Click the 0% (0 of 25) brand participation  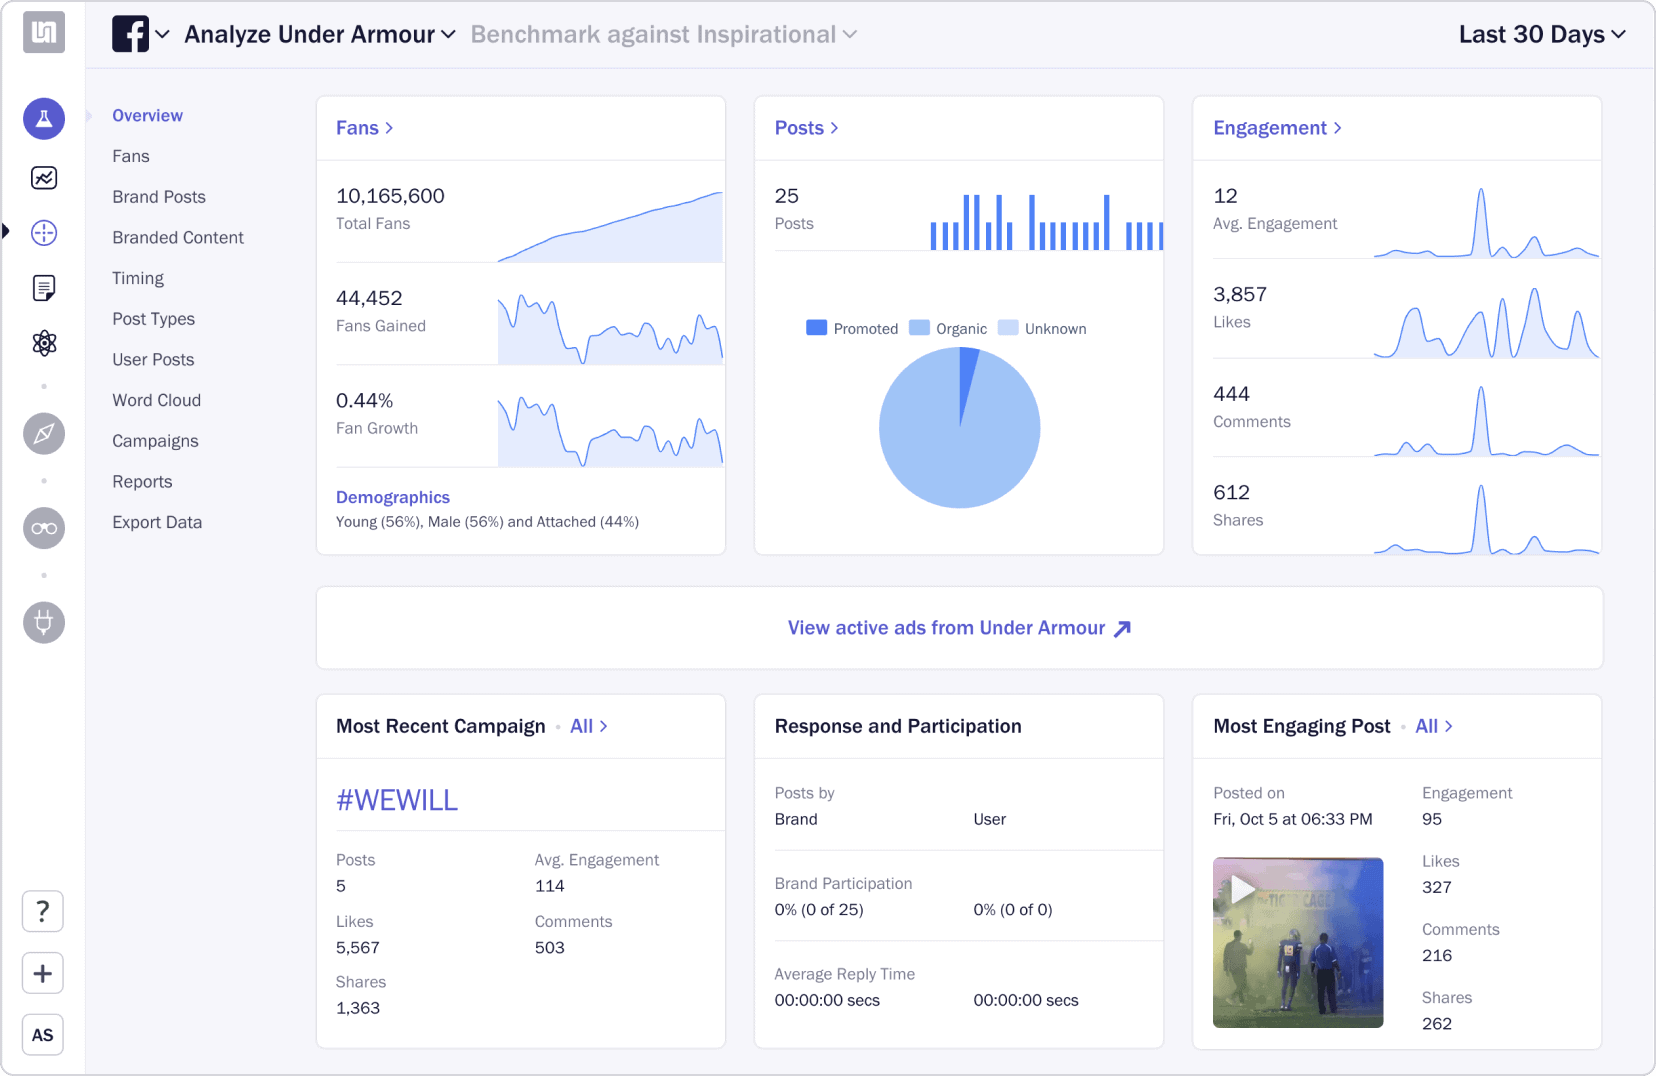point(819,910)
